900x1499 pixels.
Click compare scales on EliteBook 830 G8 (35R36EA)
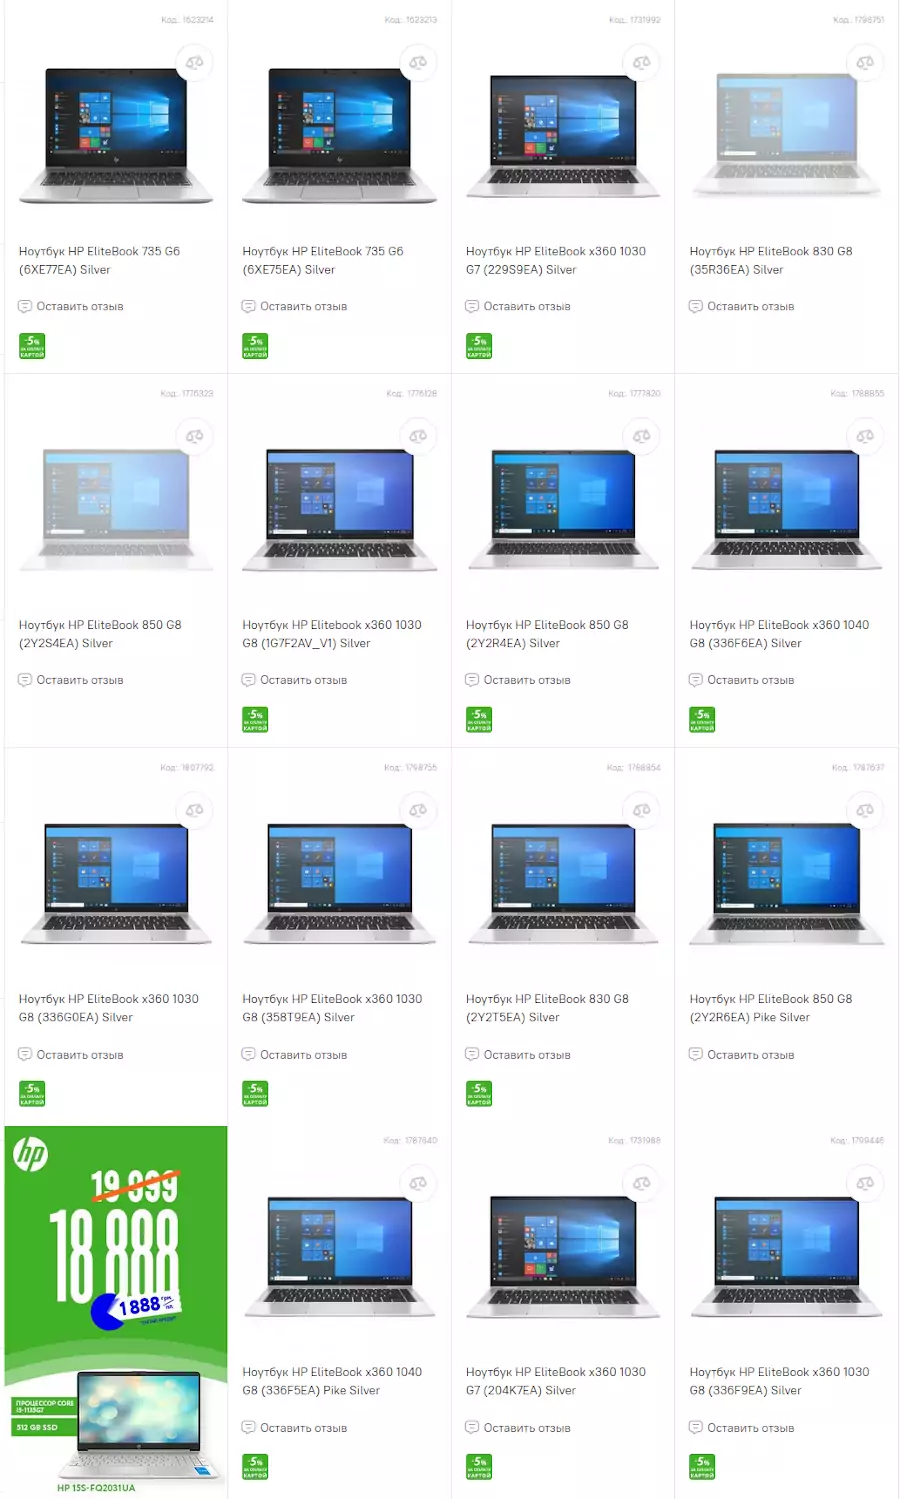click(x=865, y=63)
